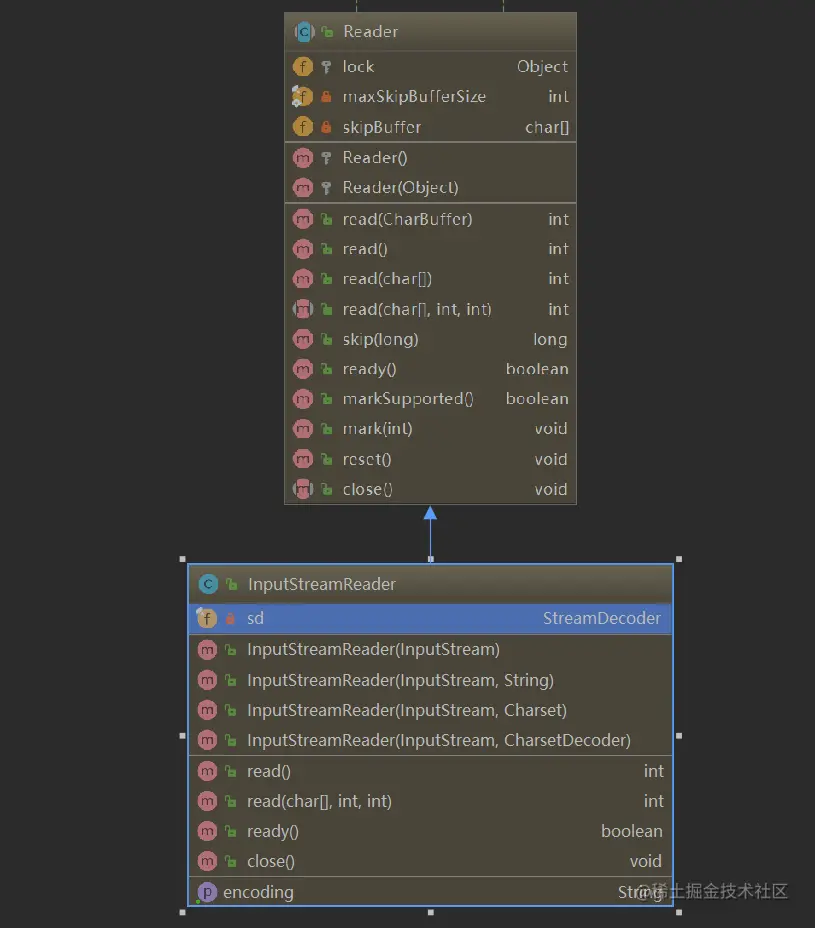Select the lock field row
This screenshot has width=815, height=928.
(430, 66)
